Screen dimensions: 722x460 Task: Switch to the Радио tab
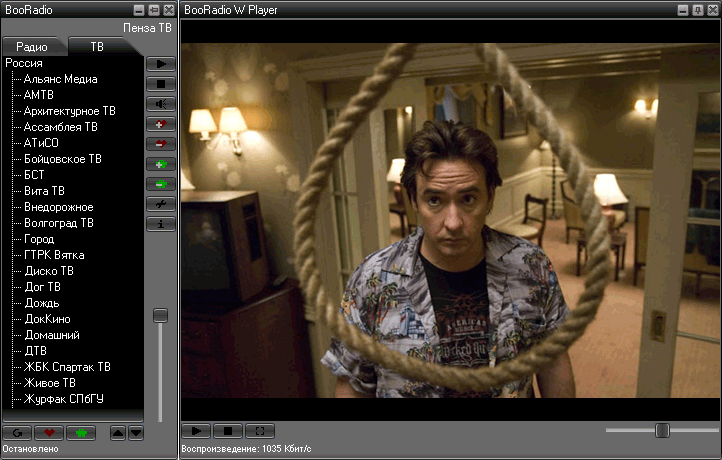click(x=32, y=47)
